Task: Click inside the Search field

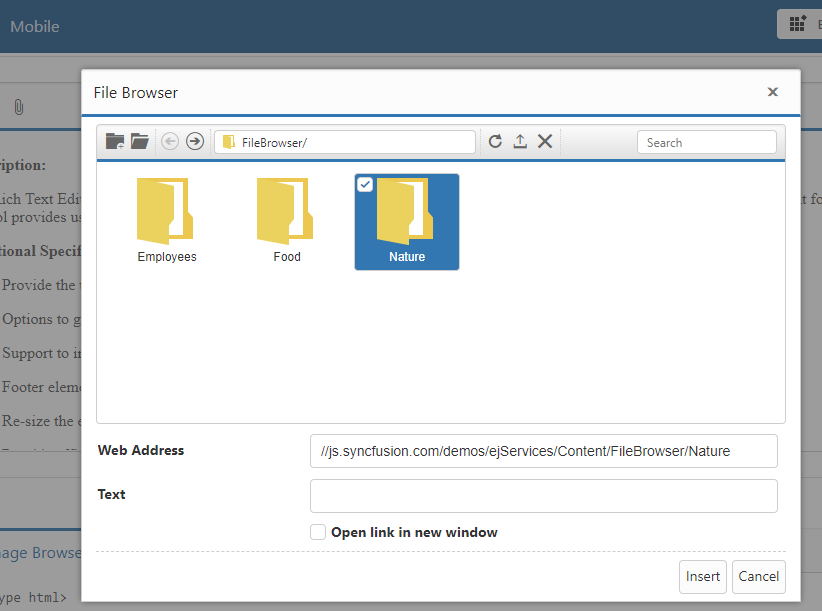Action: (x=706, y=142)
